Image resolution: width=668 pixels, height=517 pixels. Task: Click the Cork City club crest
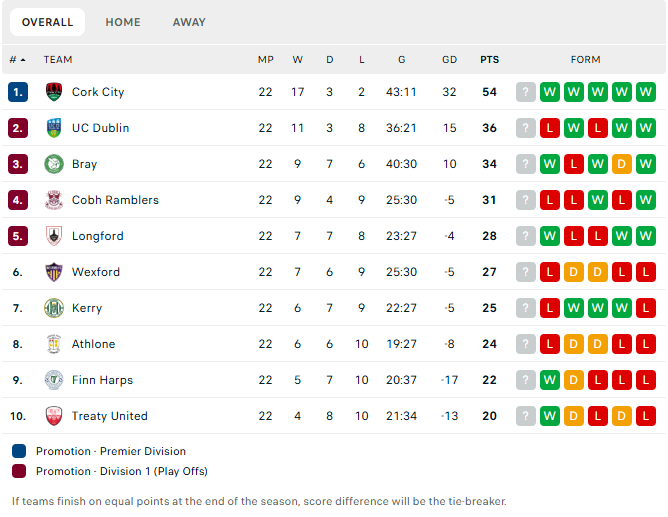click(54, 92)
